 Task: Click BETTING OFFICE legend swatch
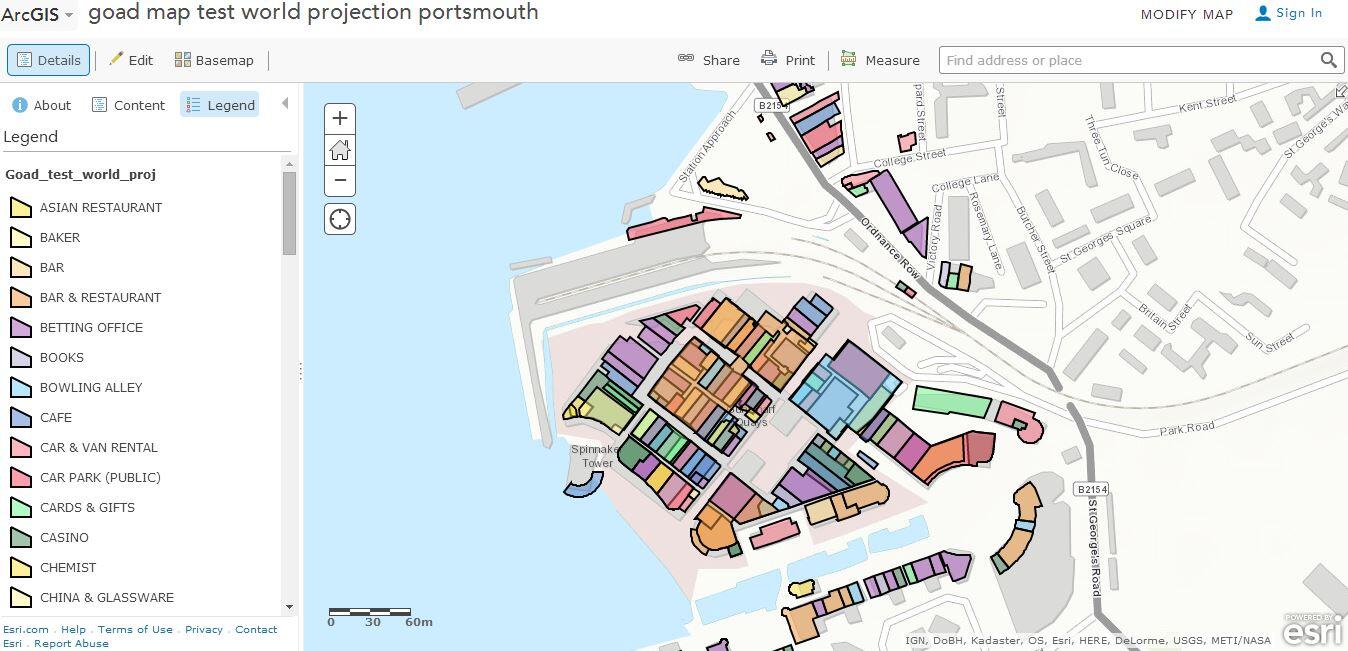click(x=21, y=327)
